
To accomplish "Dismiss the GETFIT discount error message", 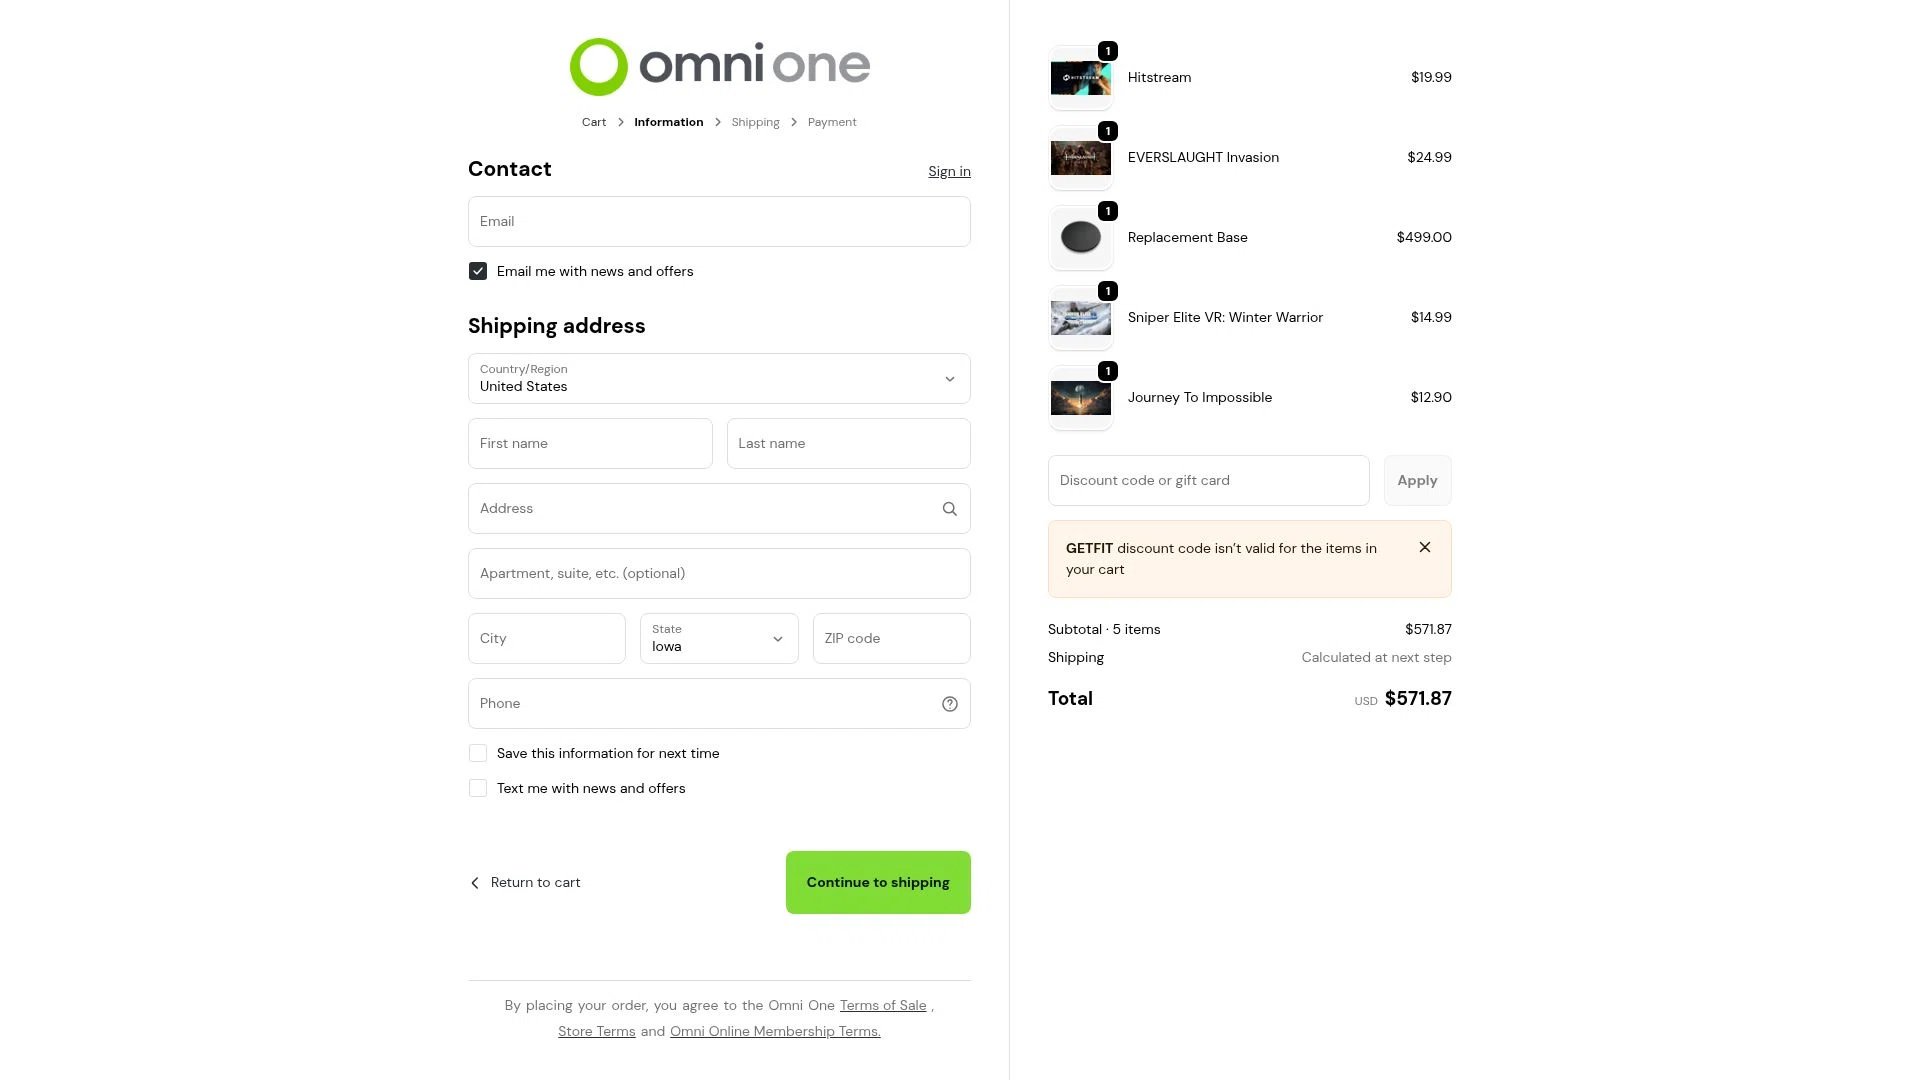I will (1424, 547).
